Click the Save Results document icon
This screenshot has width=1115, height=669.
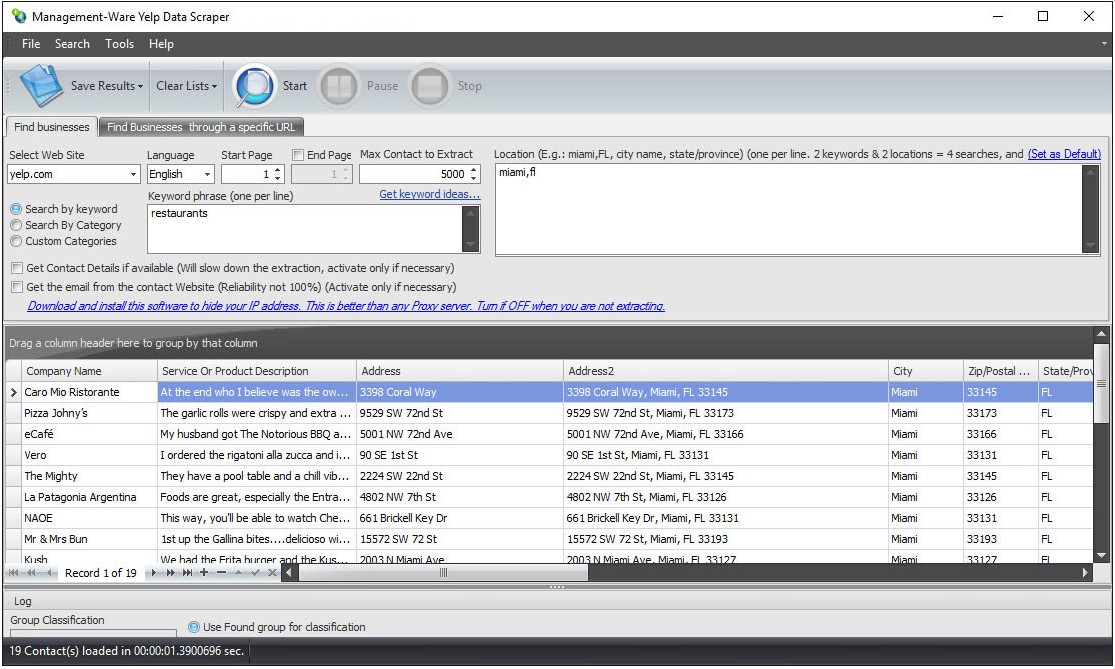coord(41,85)
